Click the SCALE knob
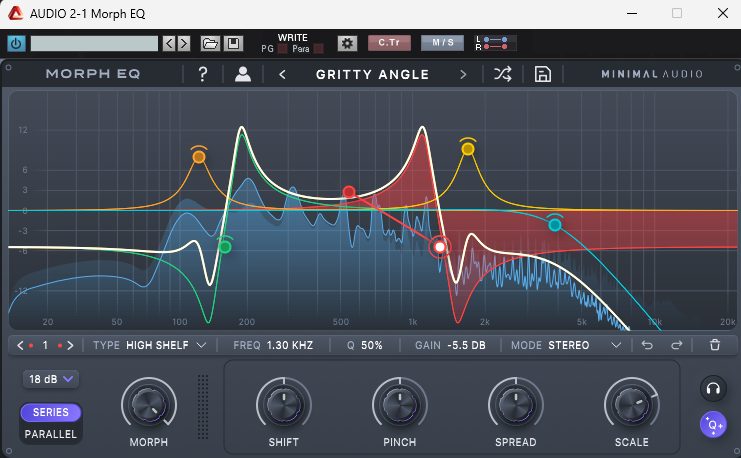 [631, 405]
